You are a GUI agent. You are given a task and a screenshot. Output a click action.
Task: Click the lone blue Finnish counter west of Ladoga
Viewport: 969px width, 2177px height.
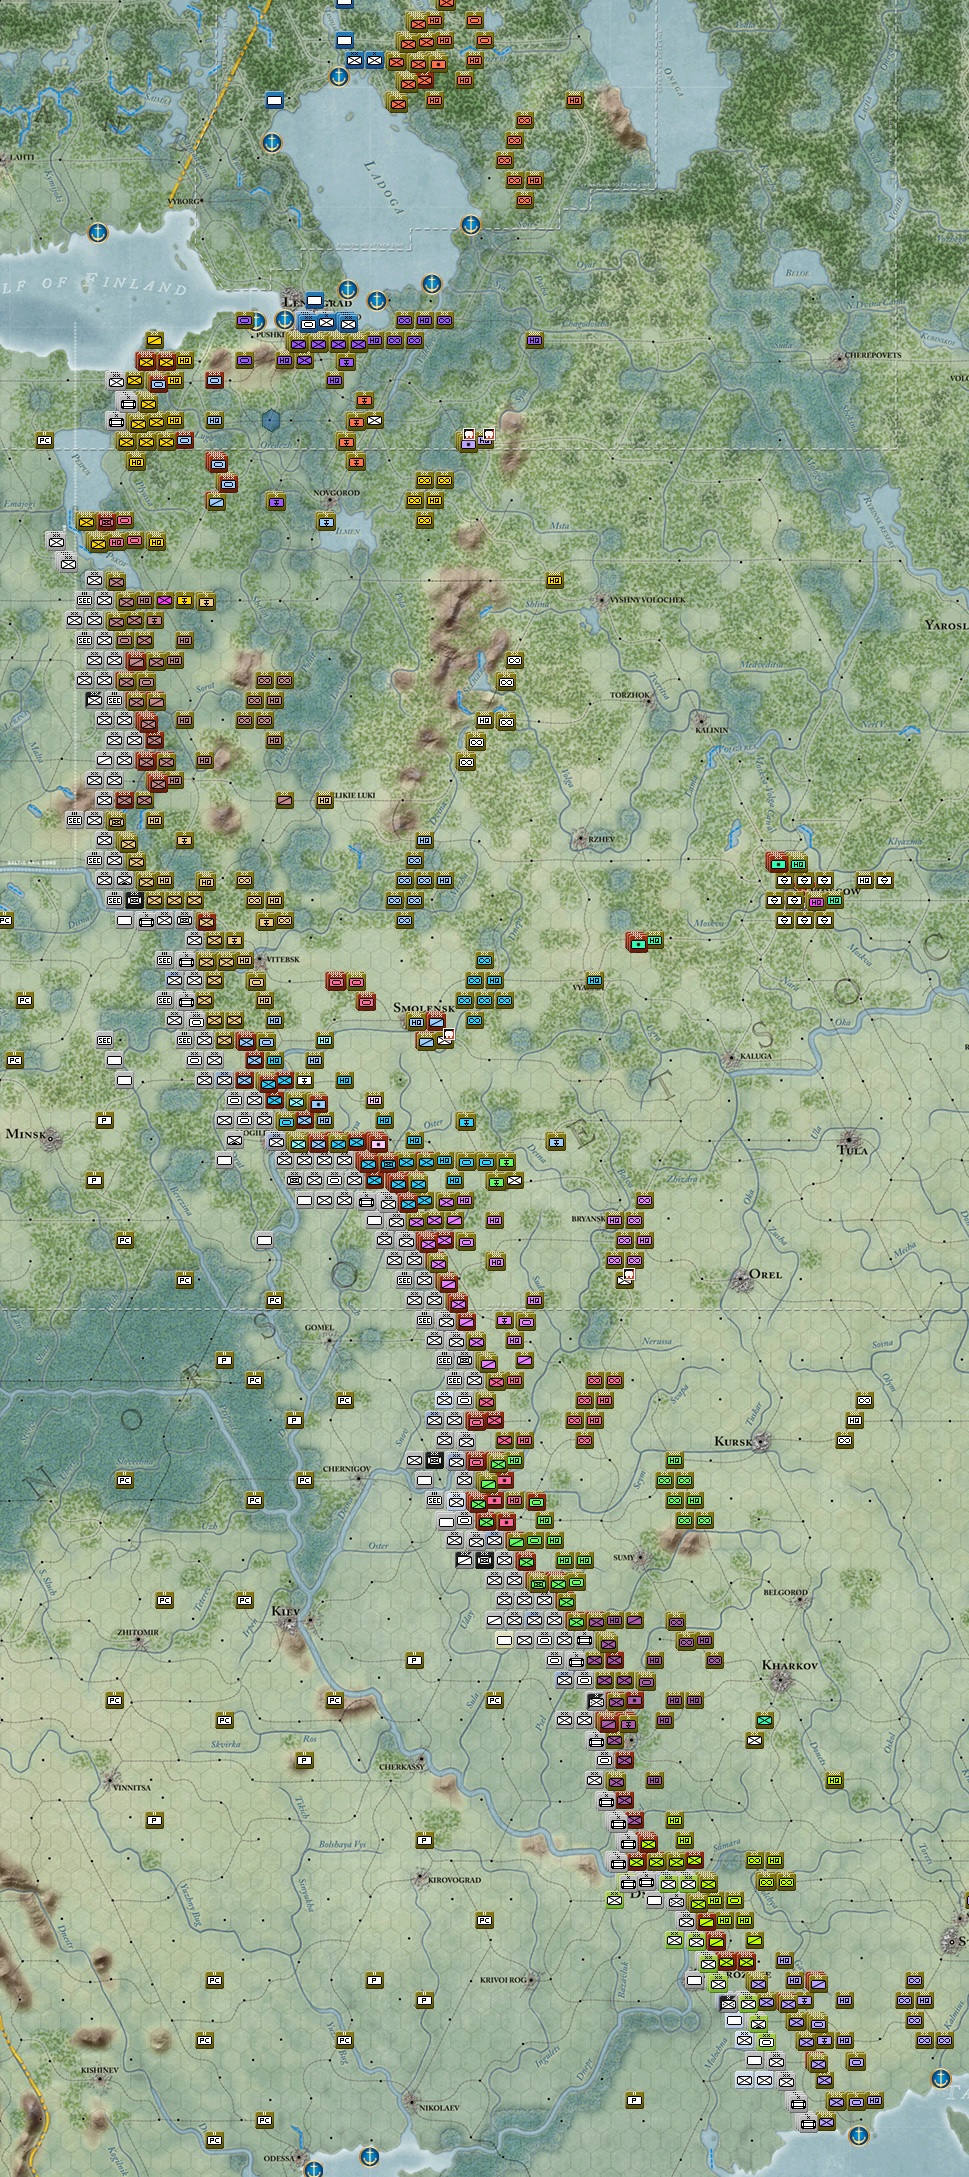tap(274, 100)
